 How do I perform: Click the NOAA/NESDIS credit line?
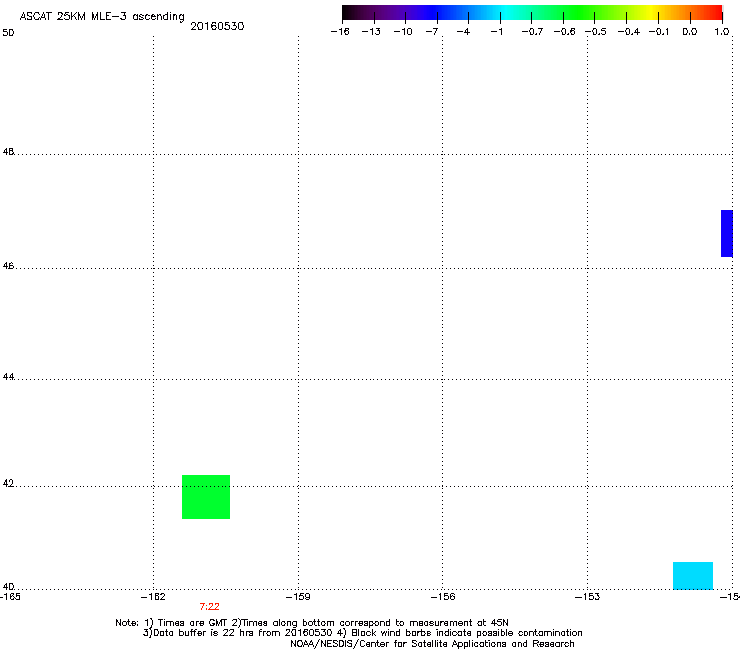click(x=432, y=644)
